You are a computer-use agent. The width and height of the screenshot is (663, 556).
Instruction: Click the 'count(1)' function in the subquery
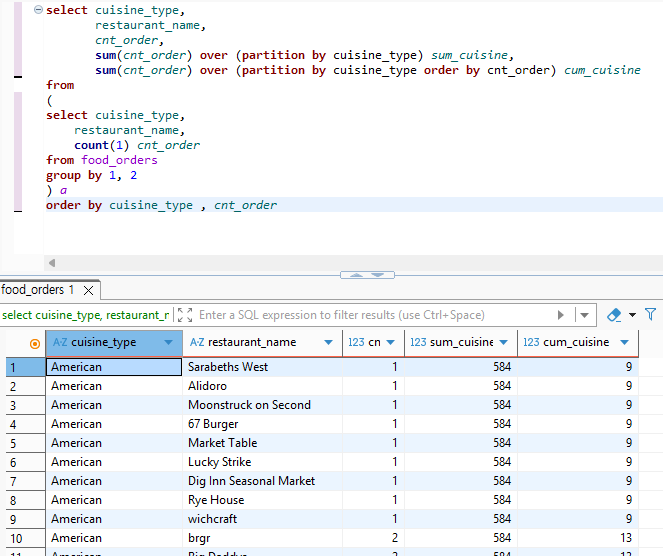[x=101, y=145]
